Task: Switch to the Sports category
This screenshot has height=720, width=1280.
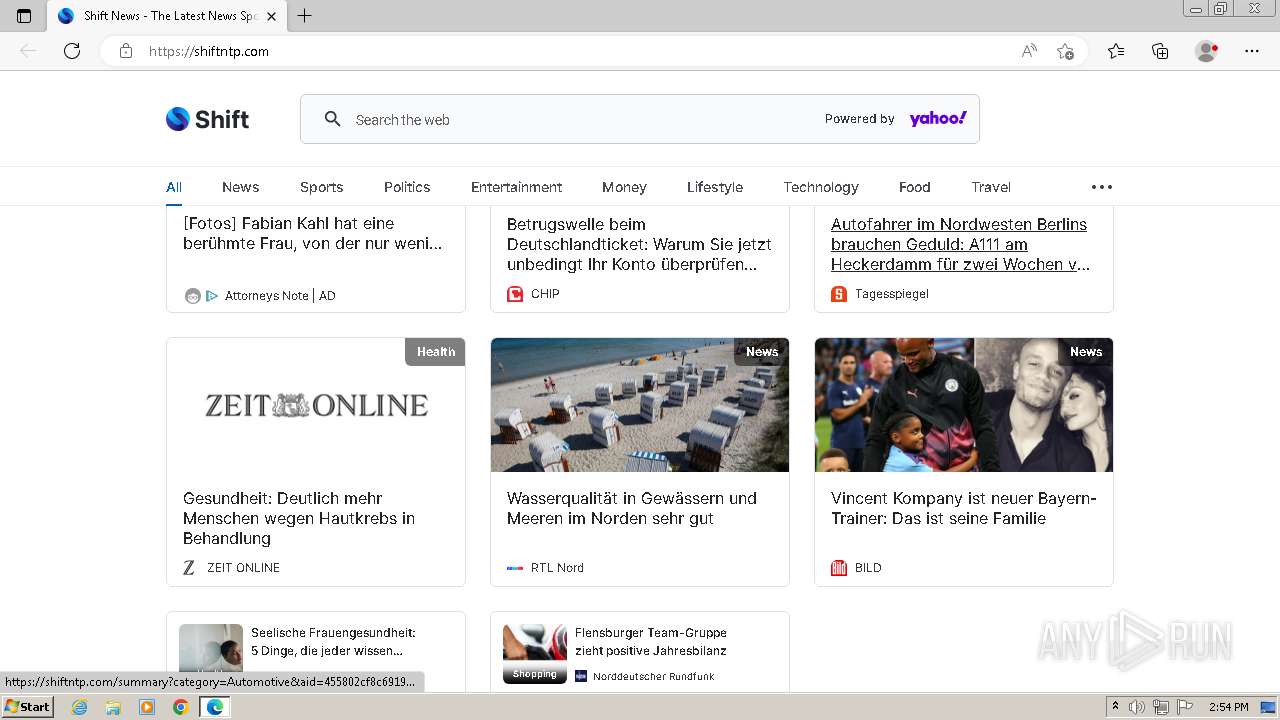Action: click(321, 187)
